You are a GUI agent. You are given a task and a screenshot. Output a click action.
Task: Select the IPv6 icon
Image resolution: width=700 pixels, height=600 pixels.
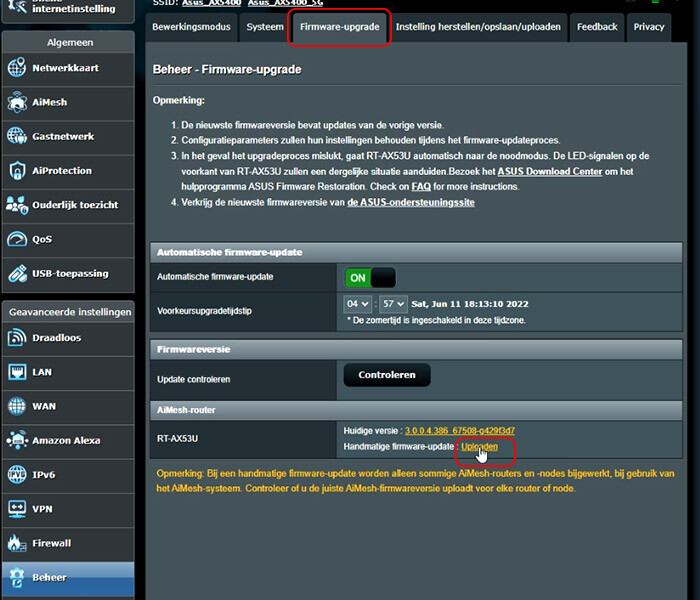tap(17, 475)
